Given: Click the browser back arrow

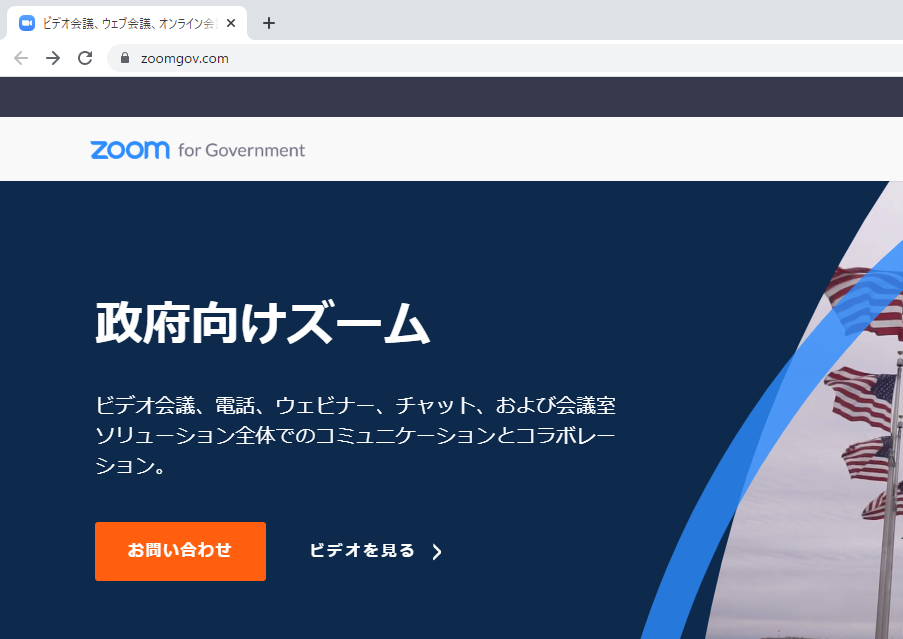Looking at the screenshot, I should pyautogui.click(x=21, y=58).
